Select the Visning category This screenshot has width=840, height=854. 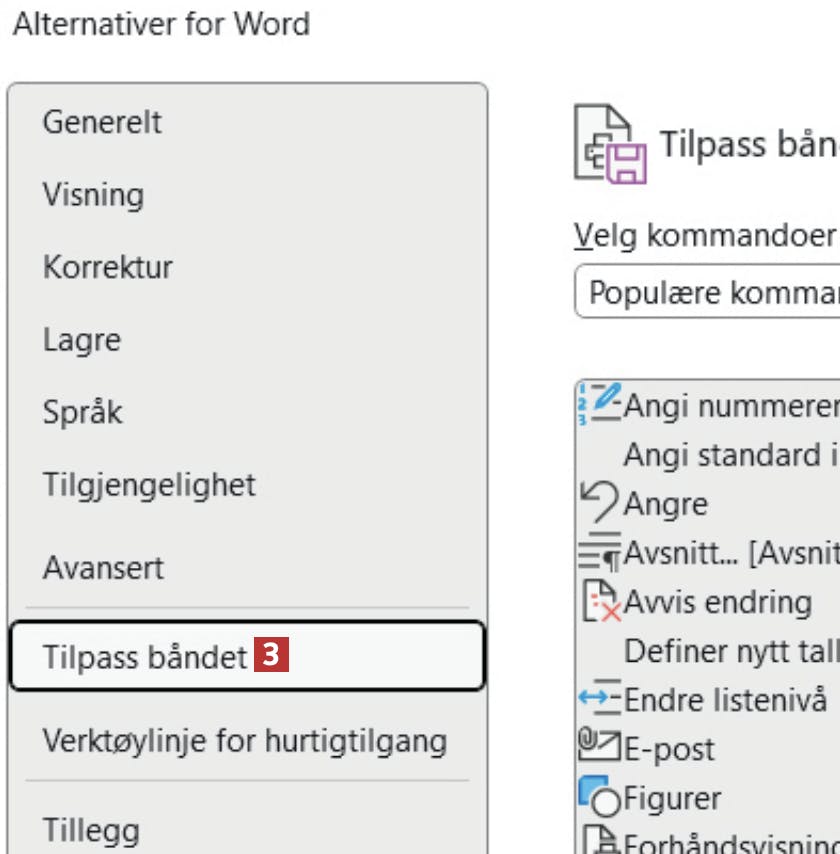(x=248, y=194)
